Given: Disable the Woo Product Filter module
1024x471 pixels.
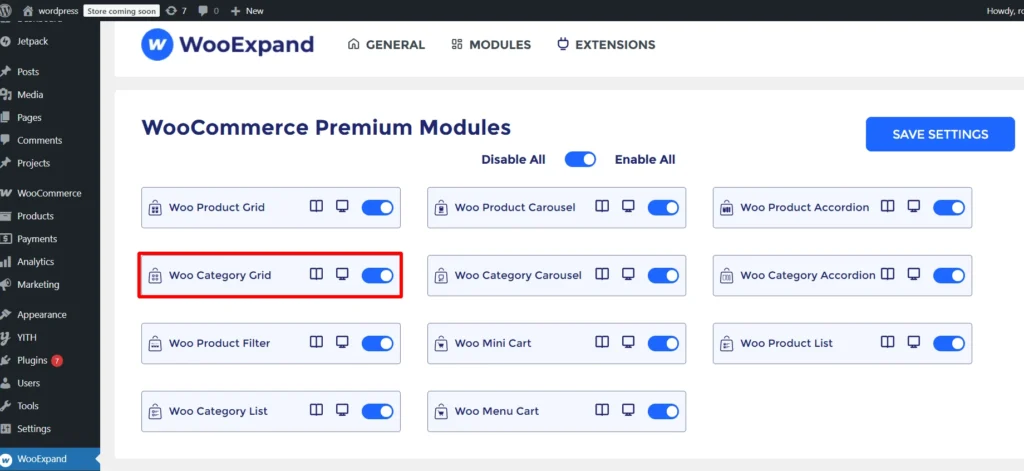Looking at the screenshot, I should click(x=377, y=343).
